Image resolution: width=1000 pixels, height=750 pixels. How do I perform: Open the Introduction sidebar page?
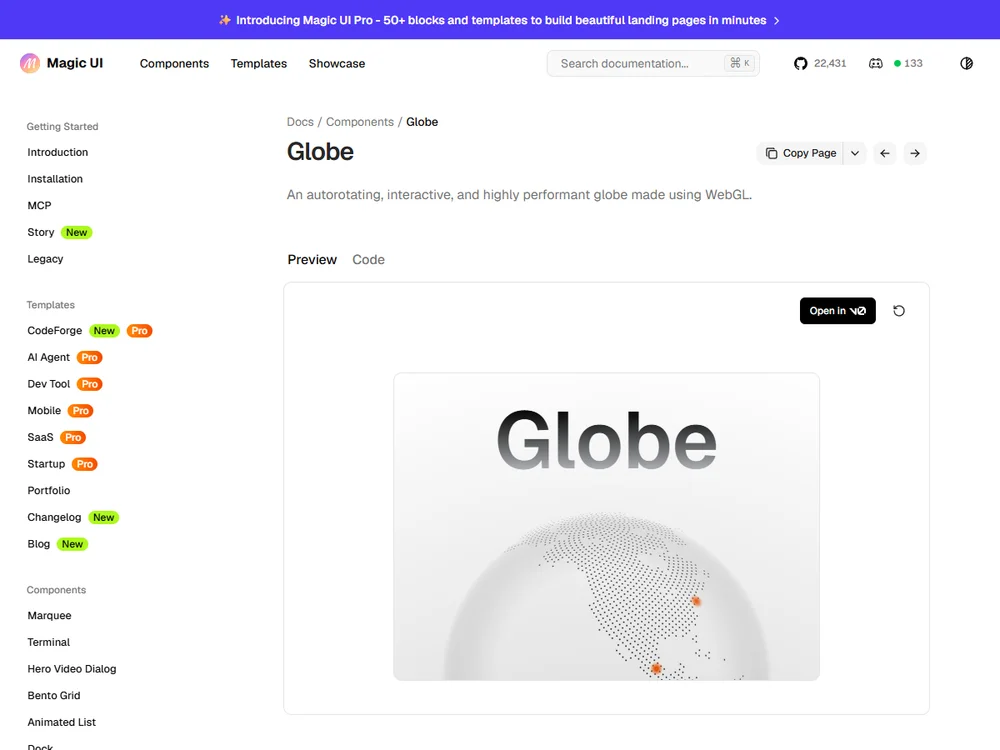[57, 152]
